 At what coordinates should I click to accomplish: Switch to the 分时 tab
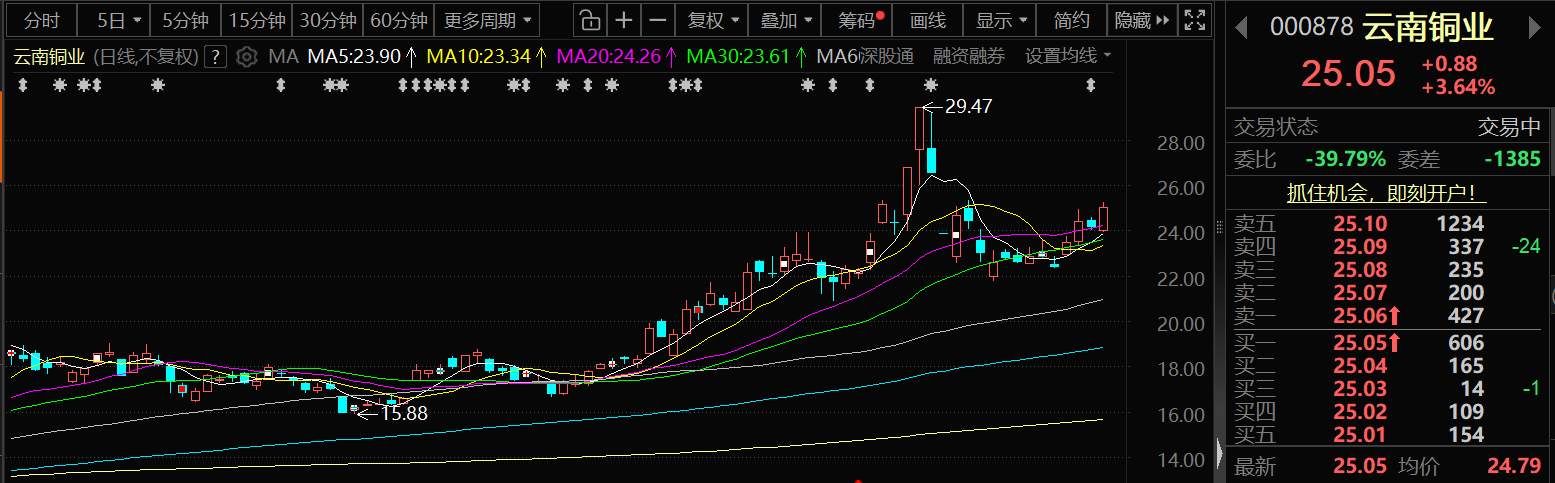click(42, 20)
